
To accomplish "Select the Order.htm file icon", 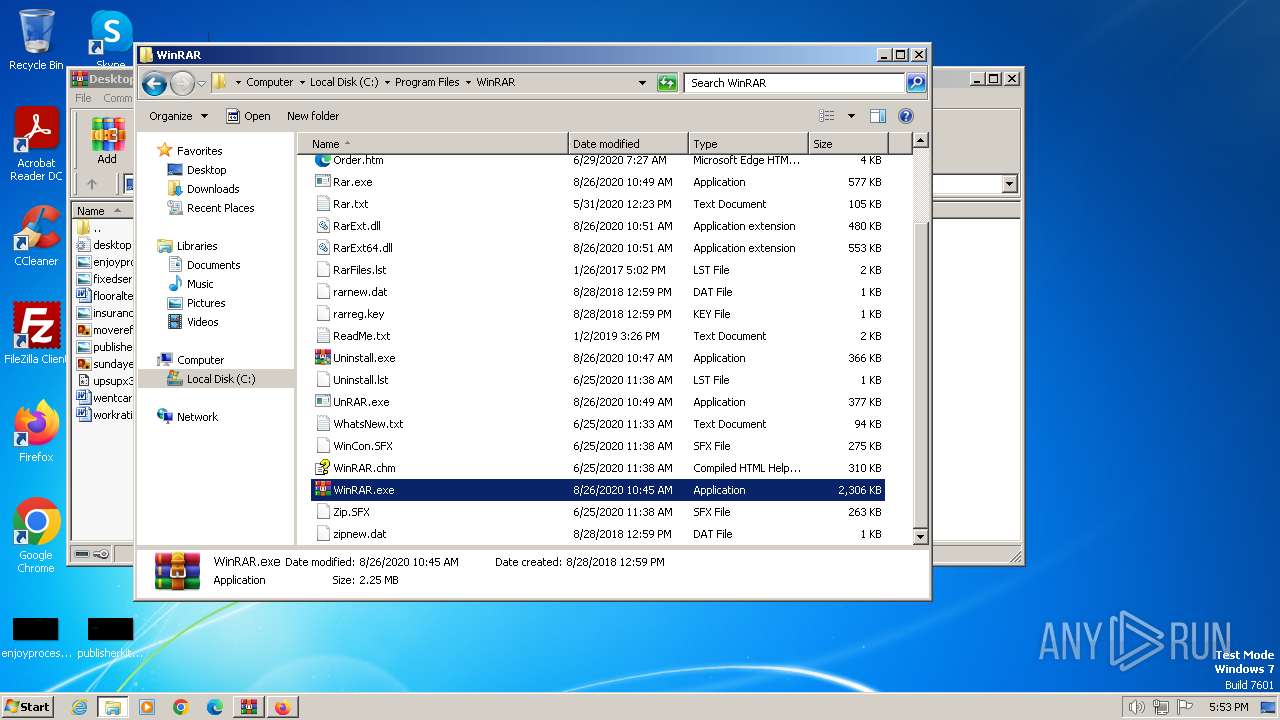I will [x=322, y=160].
